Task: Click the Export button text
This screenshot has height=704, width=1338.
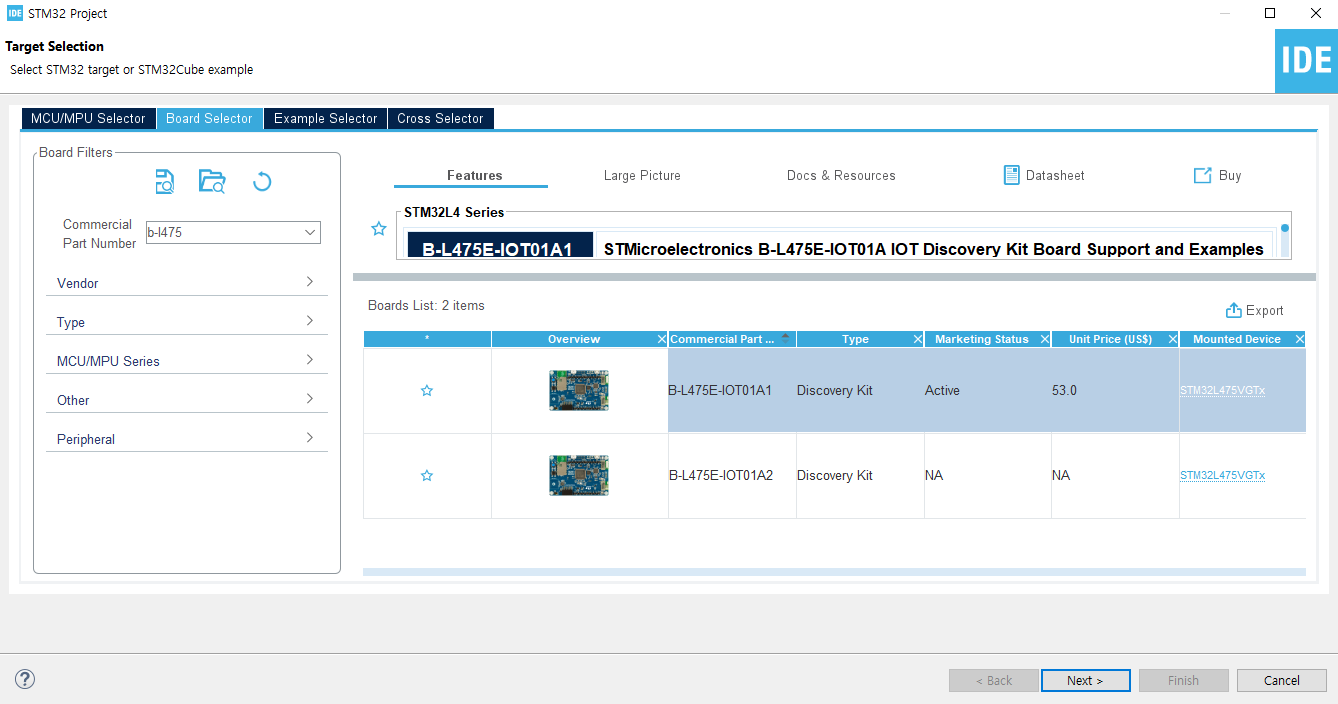Action: pos(1265,311)
